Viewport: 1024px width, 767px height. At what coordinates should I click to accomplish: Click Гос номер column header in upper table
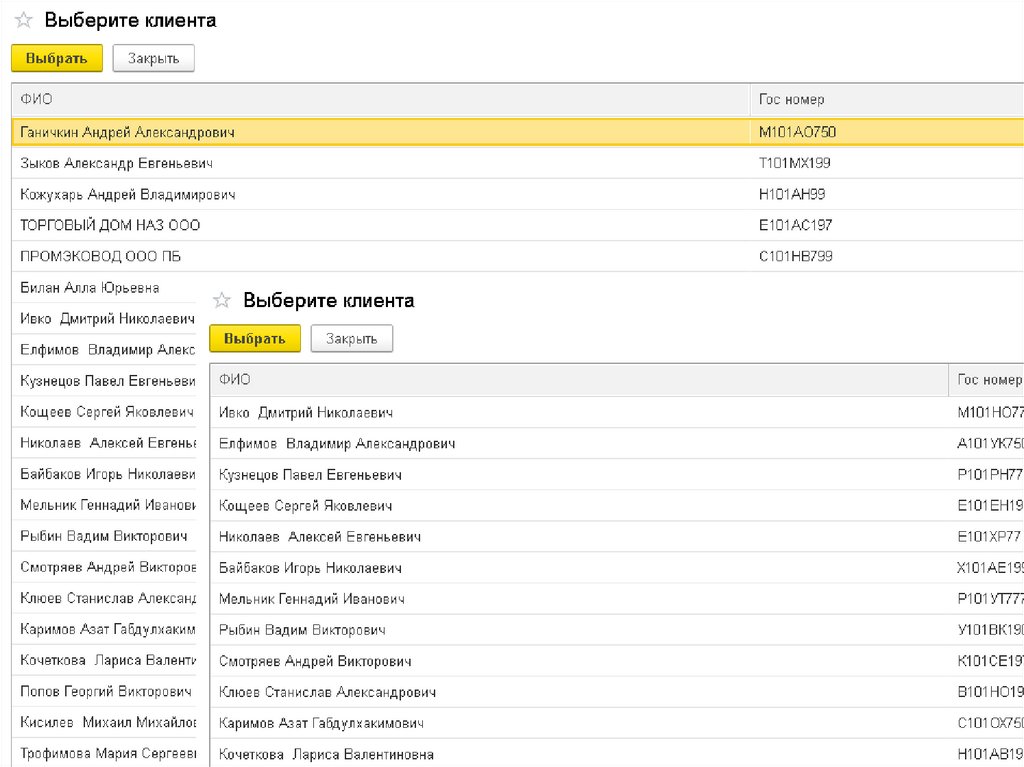click(x=791, y=100)
